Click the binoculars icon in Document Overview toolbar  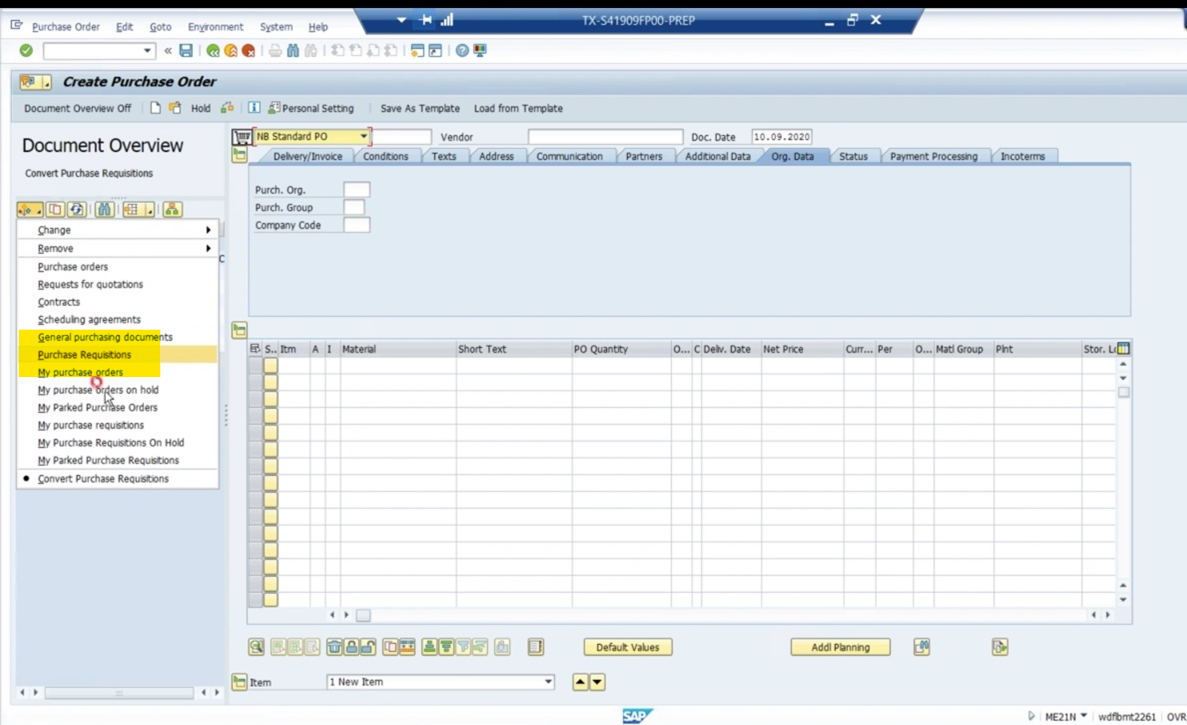104,210
